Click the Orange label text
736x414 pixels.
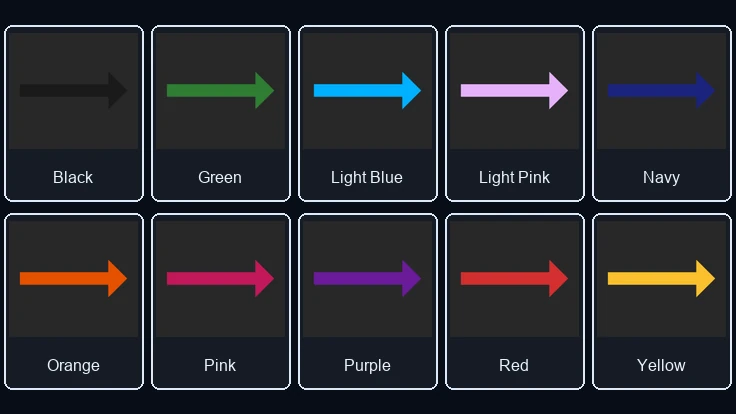pos(73,365)
